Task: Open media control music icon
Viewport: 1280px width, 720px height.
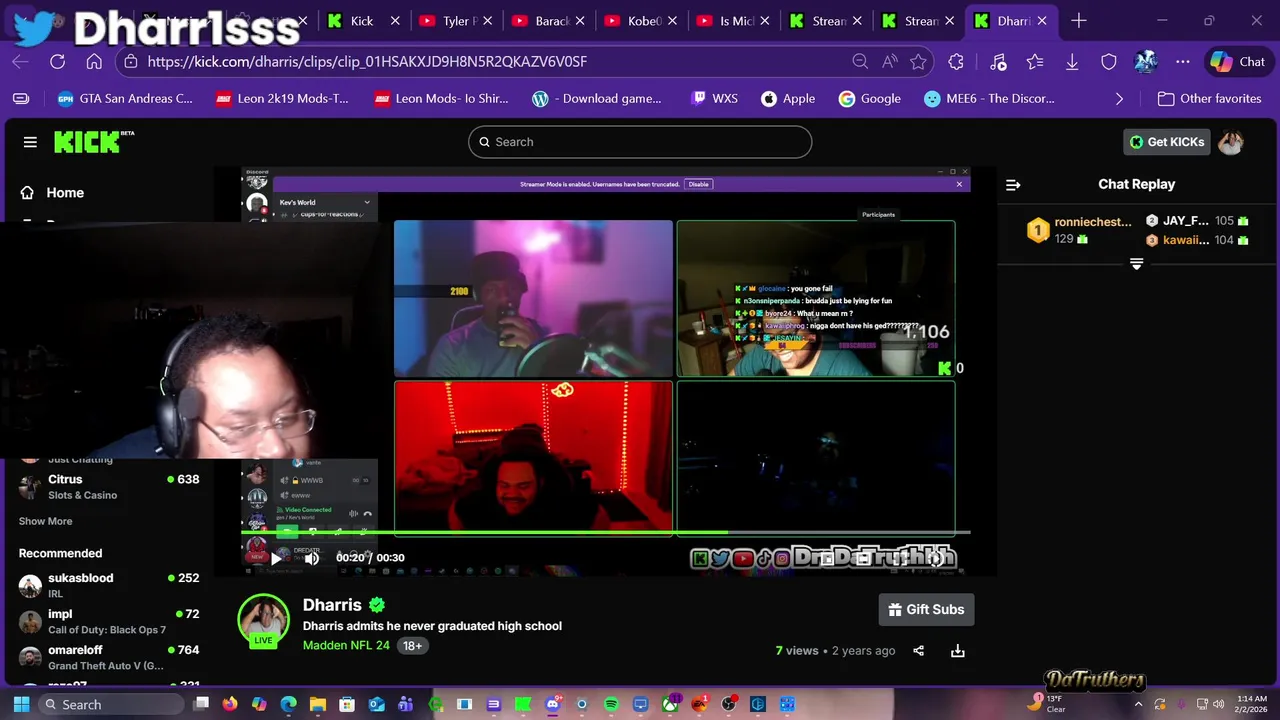Action: pos(998,62)
